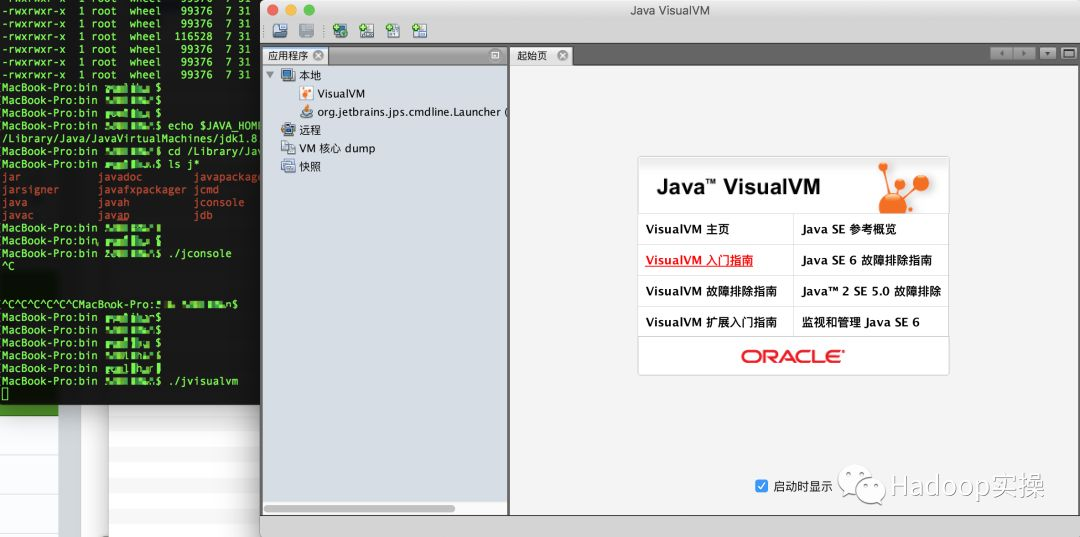1080x537 pixels.
Task: Click 'jarsigner' file name in Terminal
Action: (30, 189)
